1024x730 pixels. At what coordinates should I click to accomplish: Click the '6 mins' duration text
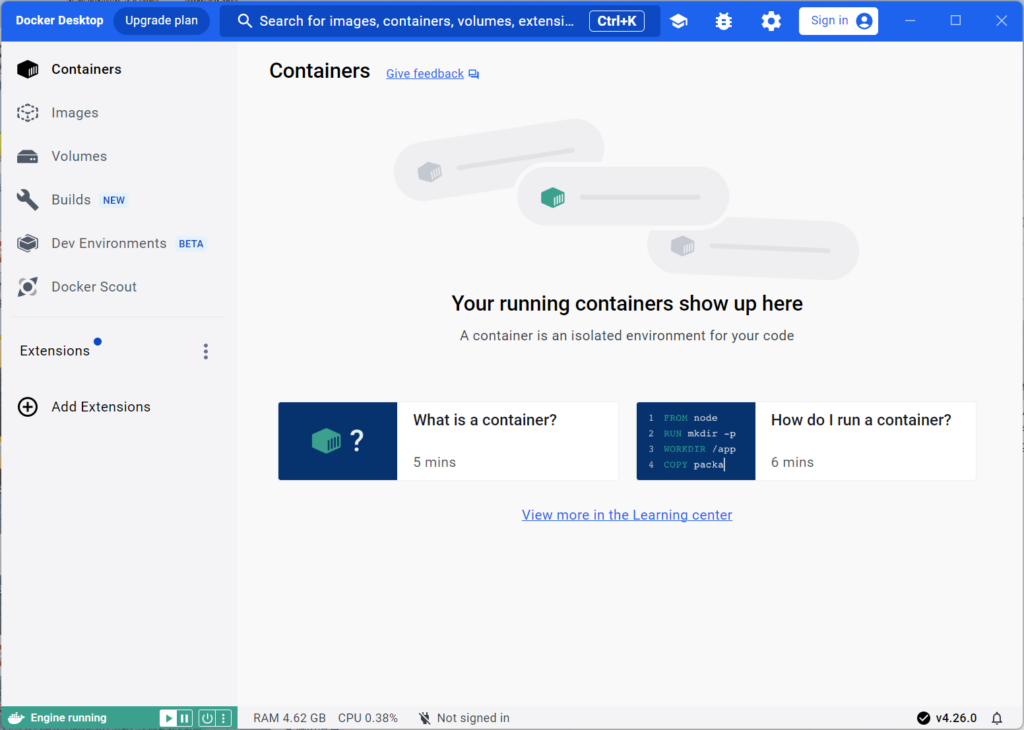pyautogui.click(x=792, y=462)
